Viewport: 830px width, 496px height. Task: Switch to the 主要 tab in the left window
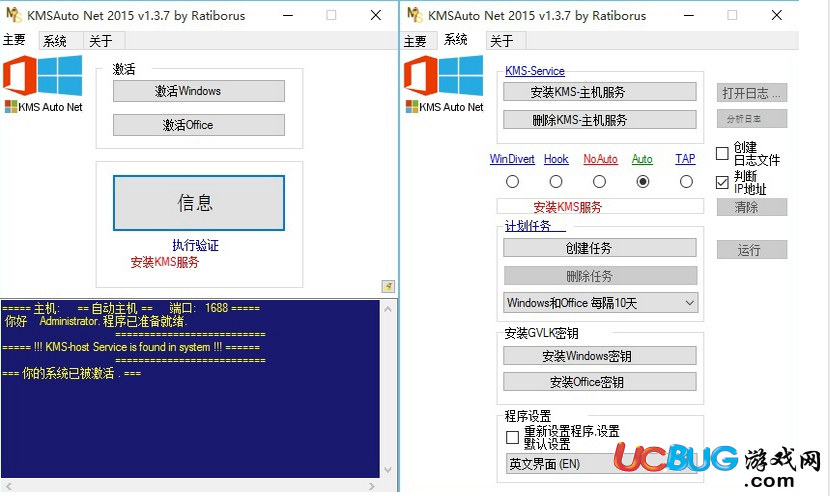coord(14,40)
